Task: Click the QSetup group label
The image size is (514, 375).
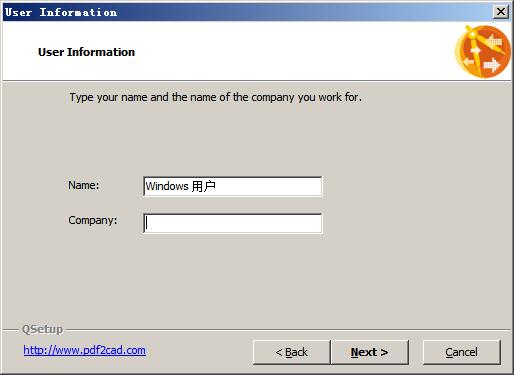Action: (x=42, y=329)
